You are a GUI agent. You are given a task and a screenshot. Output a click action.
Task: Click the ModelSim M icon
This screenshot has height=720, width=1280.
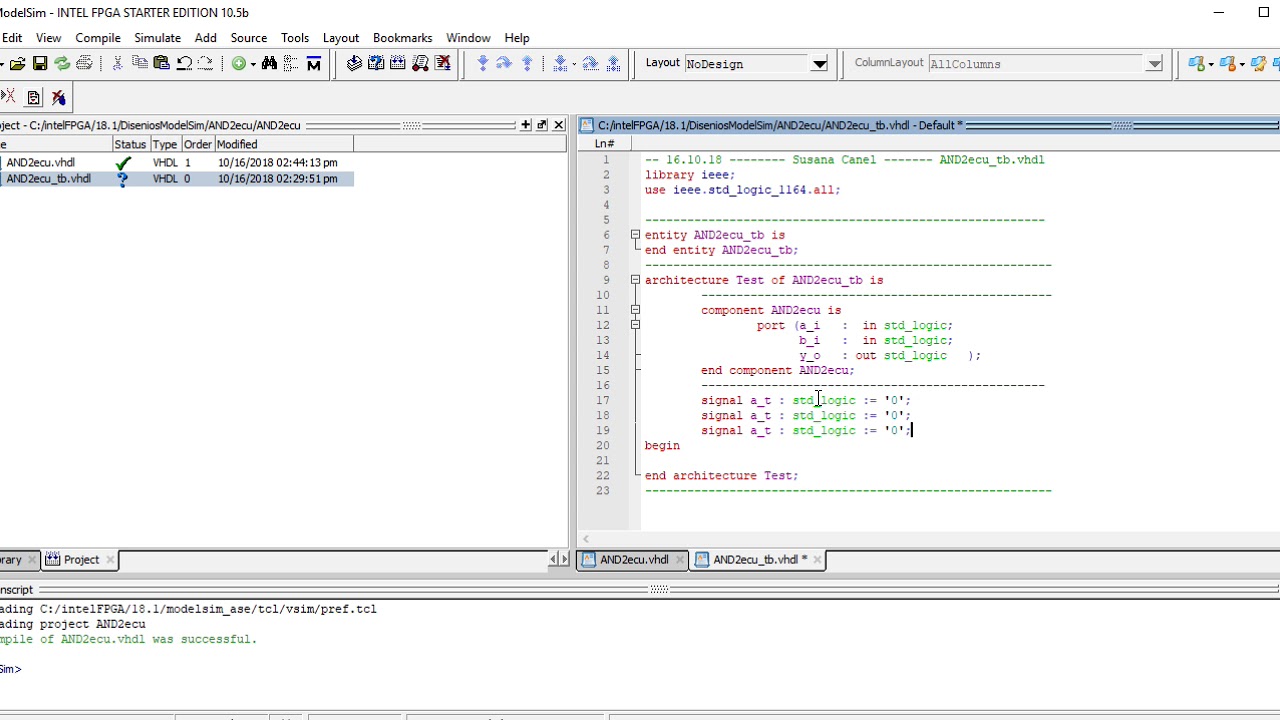pos(313,64)
